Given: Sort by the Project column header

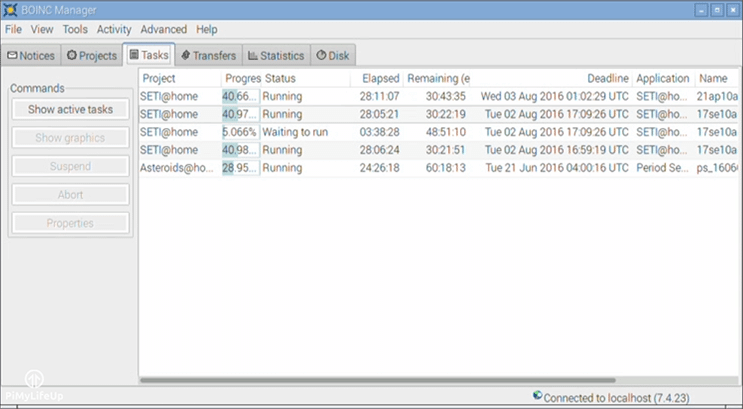Looking at the screenshot, I should point(180,78).
